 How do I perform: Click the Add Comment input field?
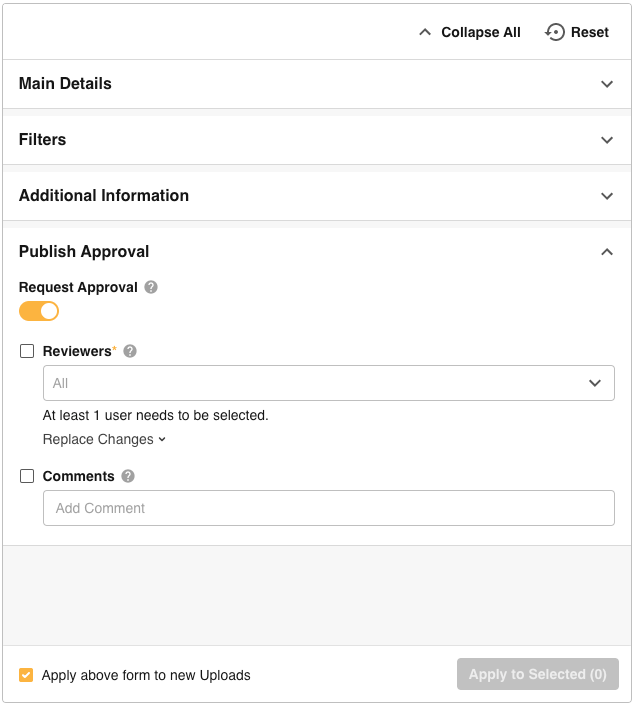(x=328, y=508)
